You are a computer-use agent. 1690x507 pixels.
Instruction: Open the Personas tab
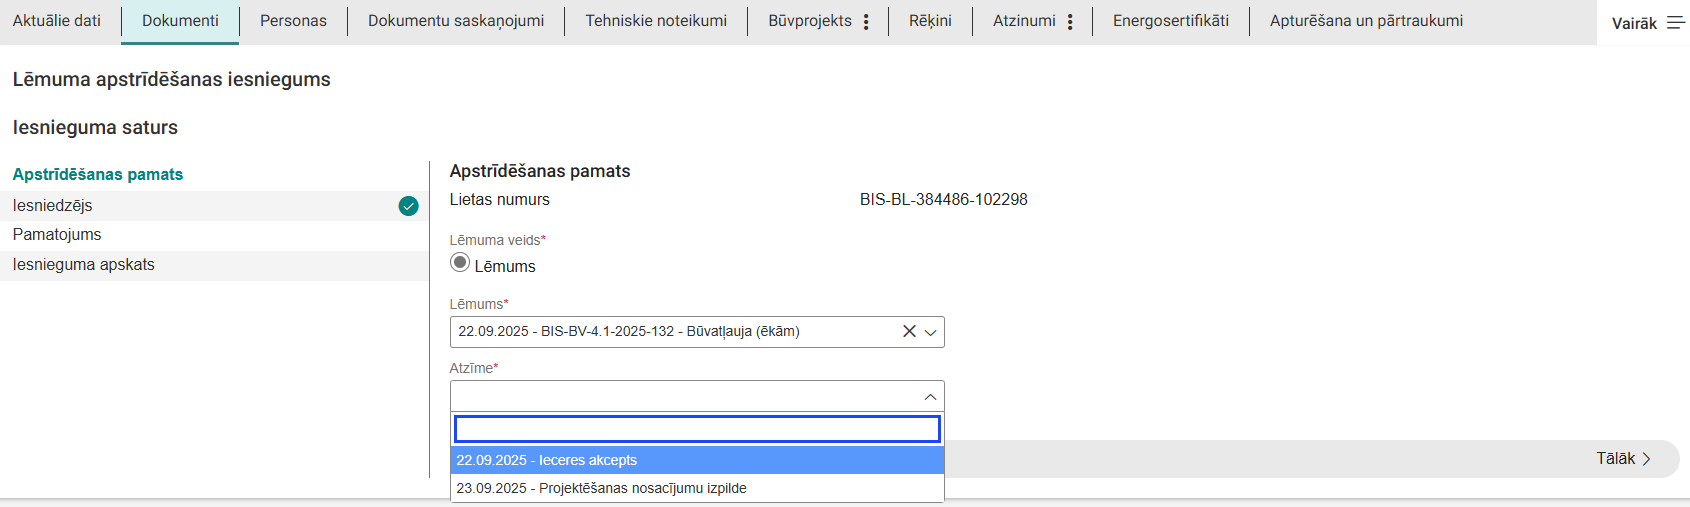(293, 21)
